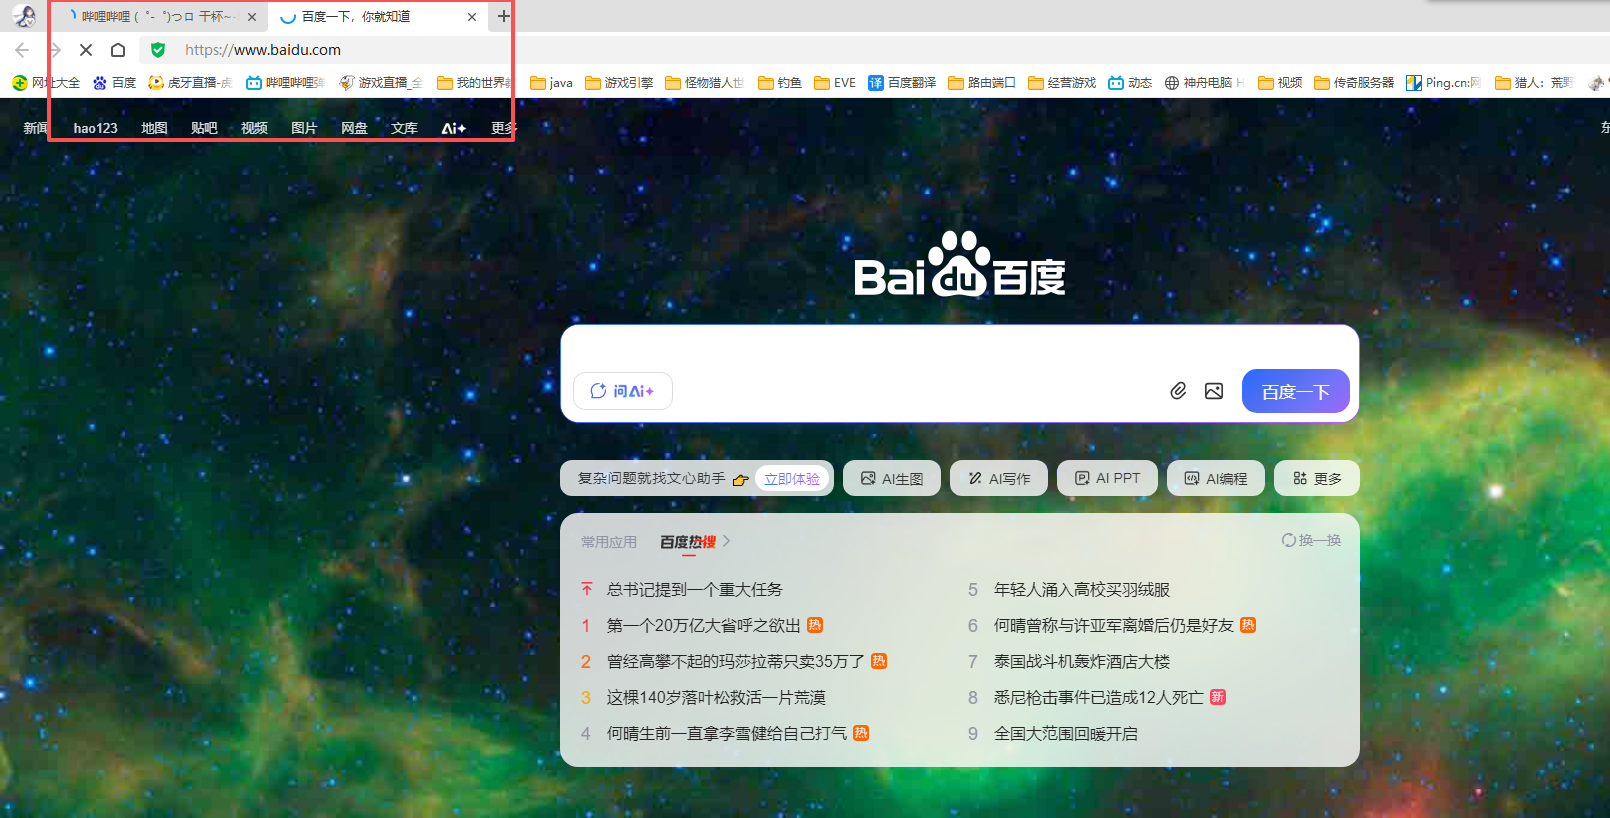Open the 游戏直播 bookmark

point(381,83)
